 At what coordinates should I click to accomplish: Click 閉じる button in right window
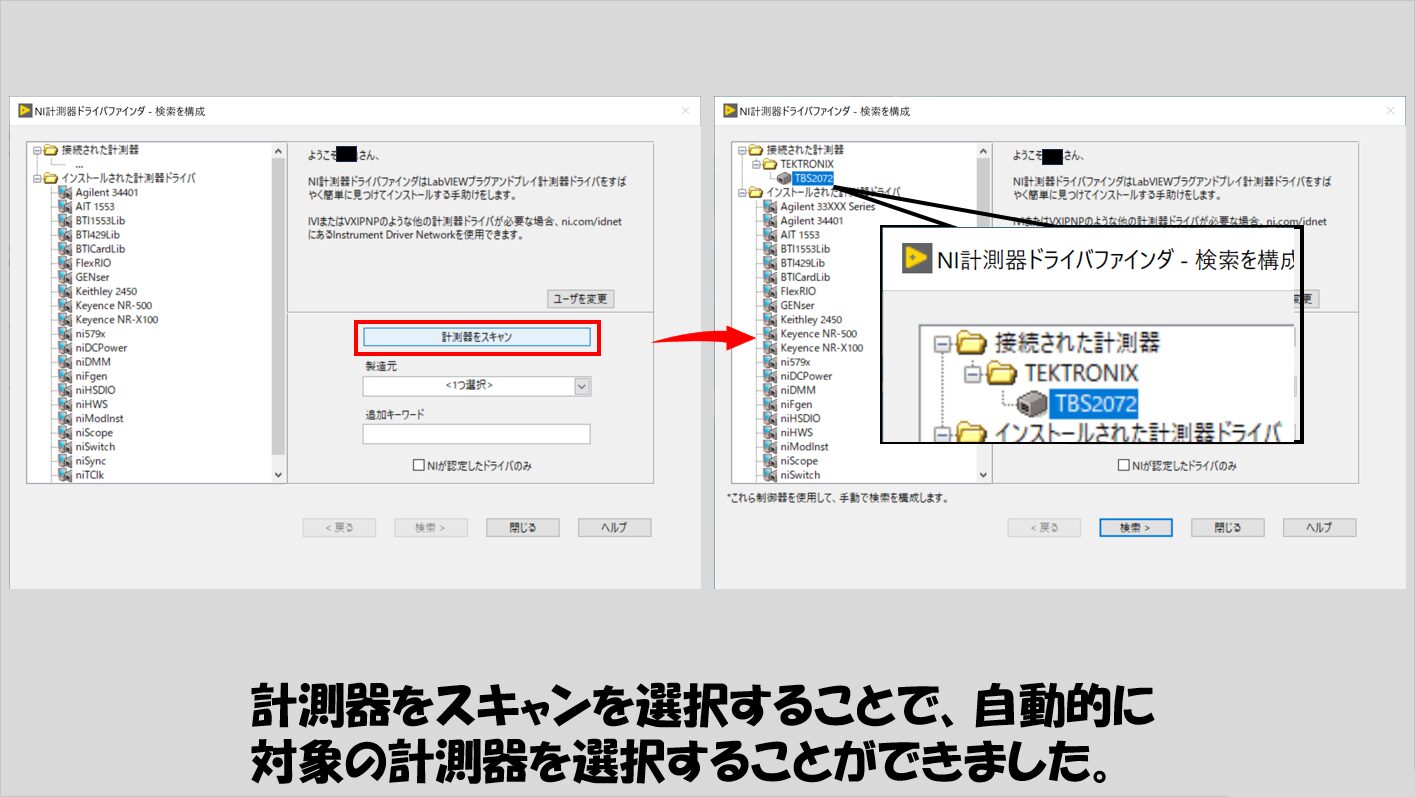coord(1228,527)
